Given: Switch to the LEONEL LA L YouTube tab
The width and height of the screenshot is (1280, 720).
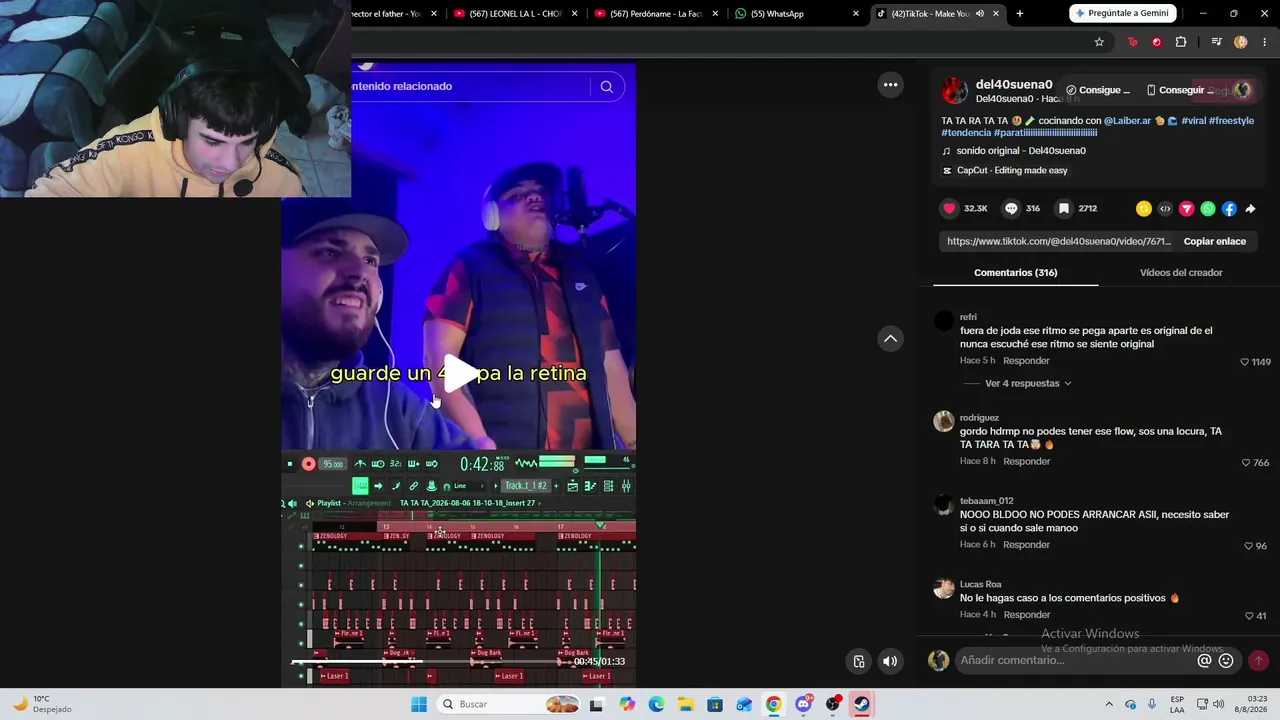Looking at the screenshot, I should click(516, 14).
